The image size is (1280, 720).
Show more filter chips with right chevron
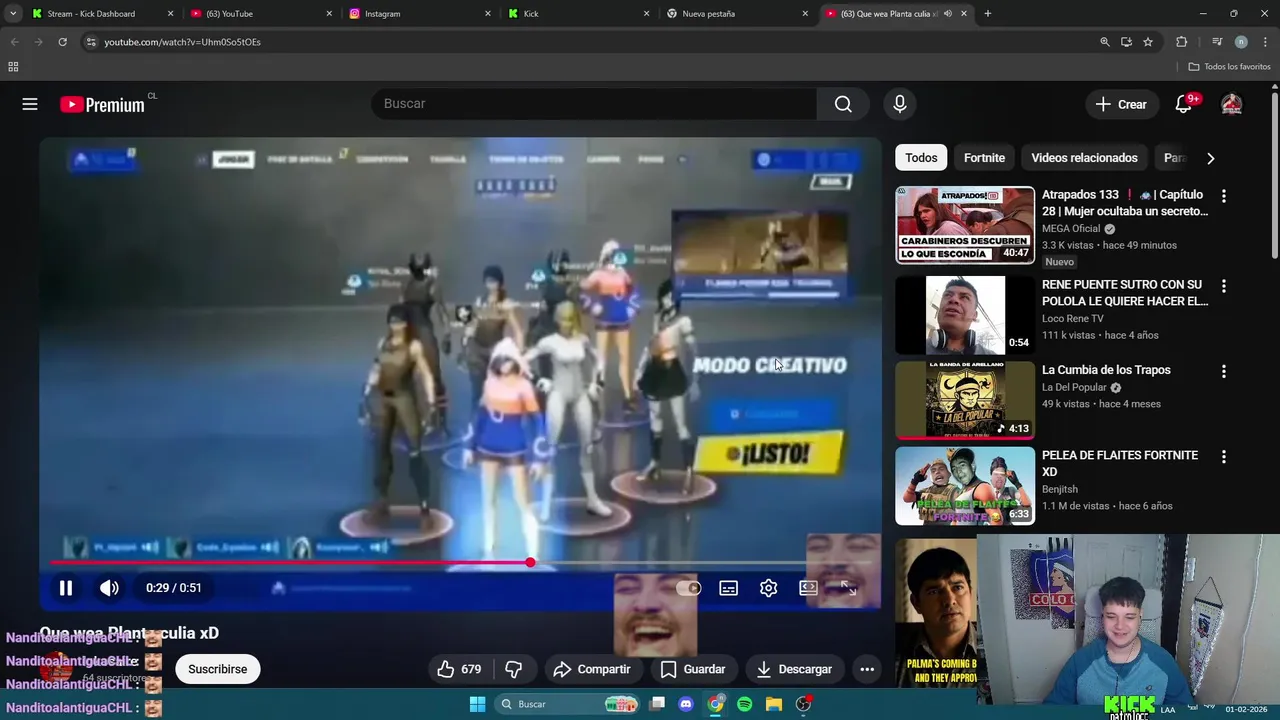pos(1210,158)
